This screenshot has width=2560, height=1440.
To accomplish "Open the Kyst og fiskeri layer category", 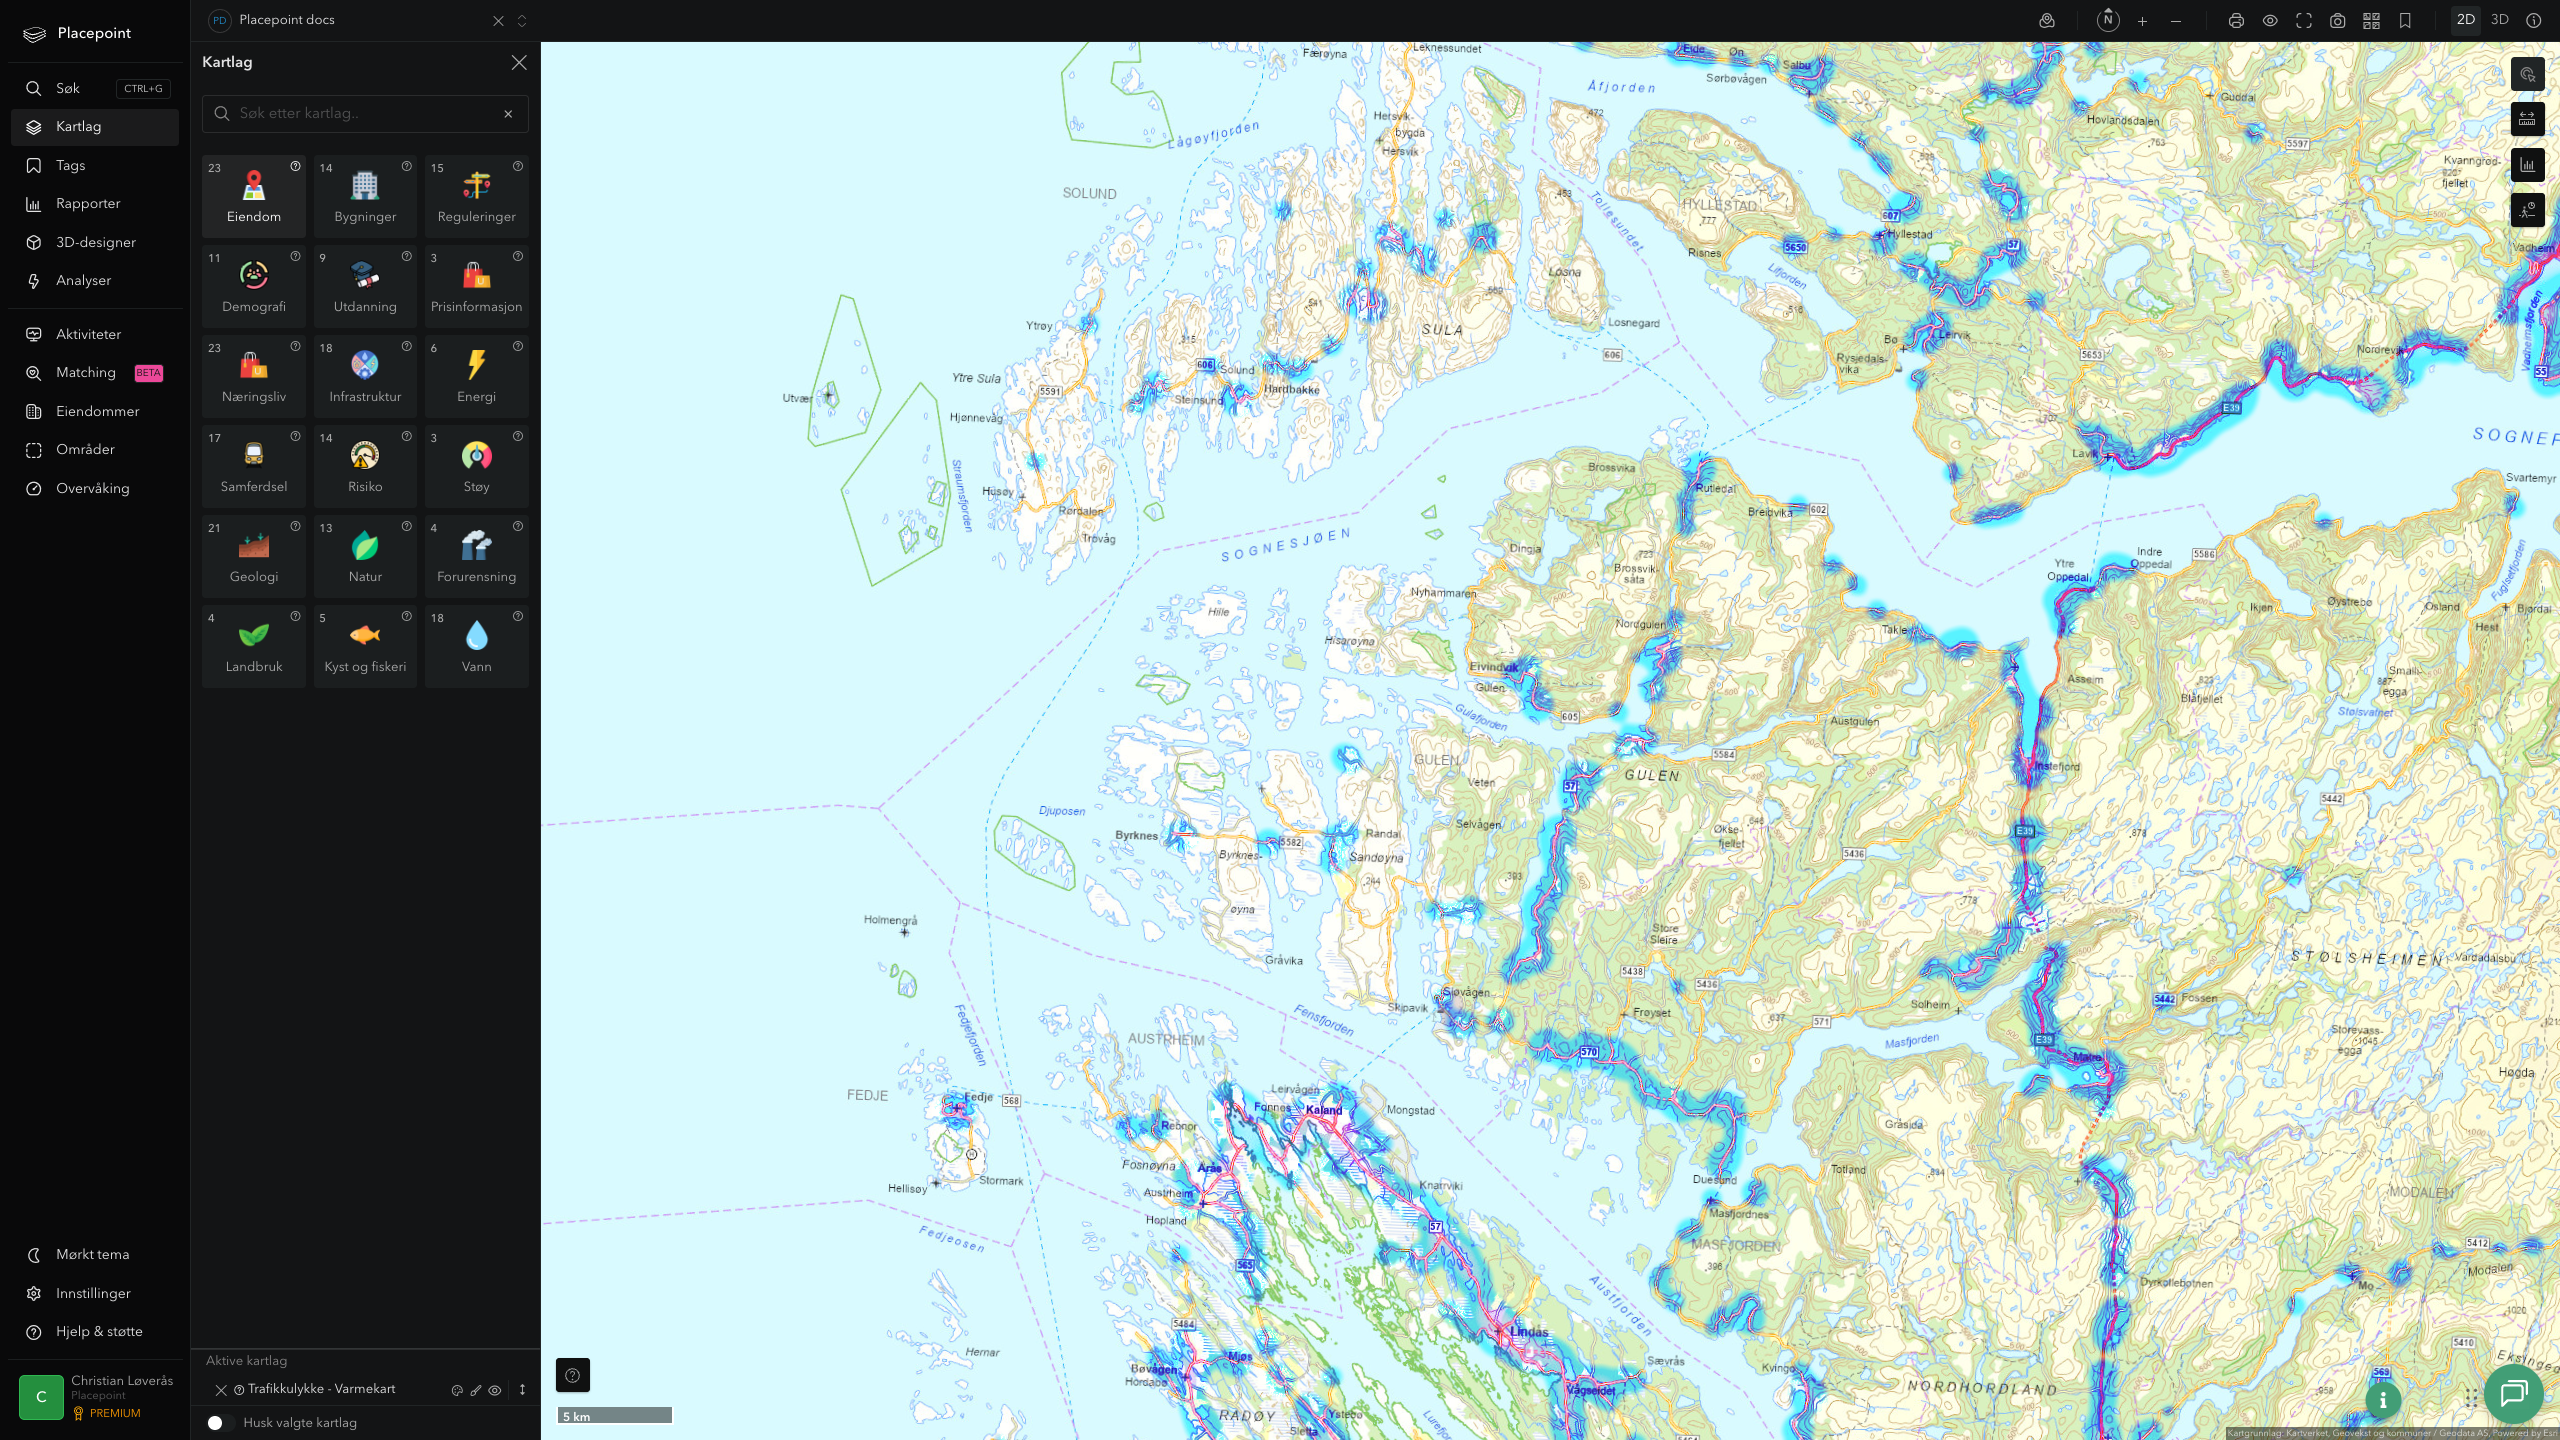I will [365, 646].
